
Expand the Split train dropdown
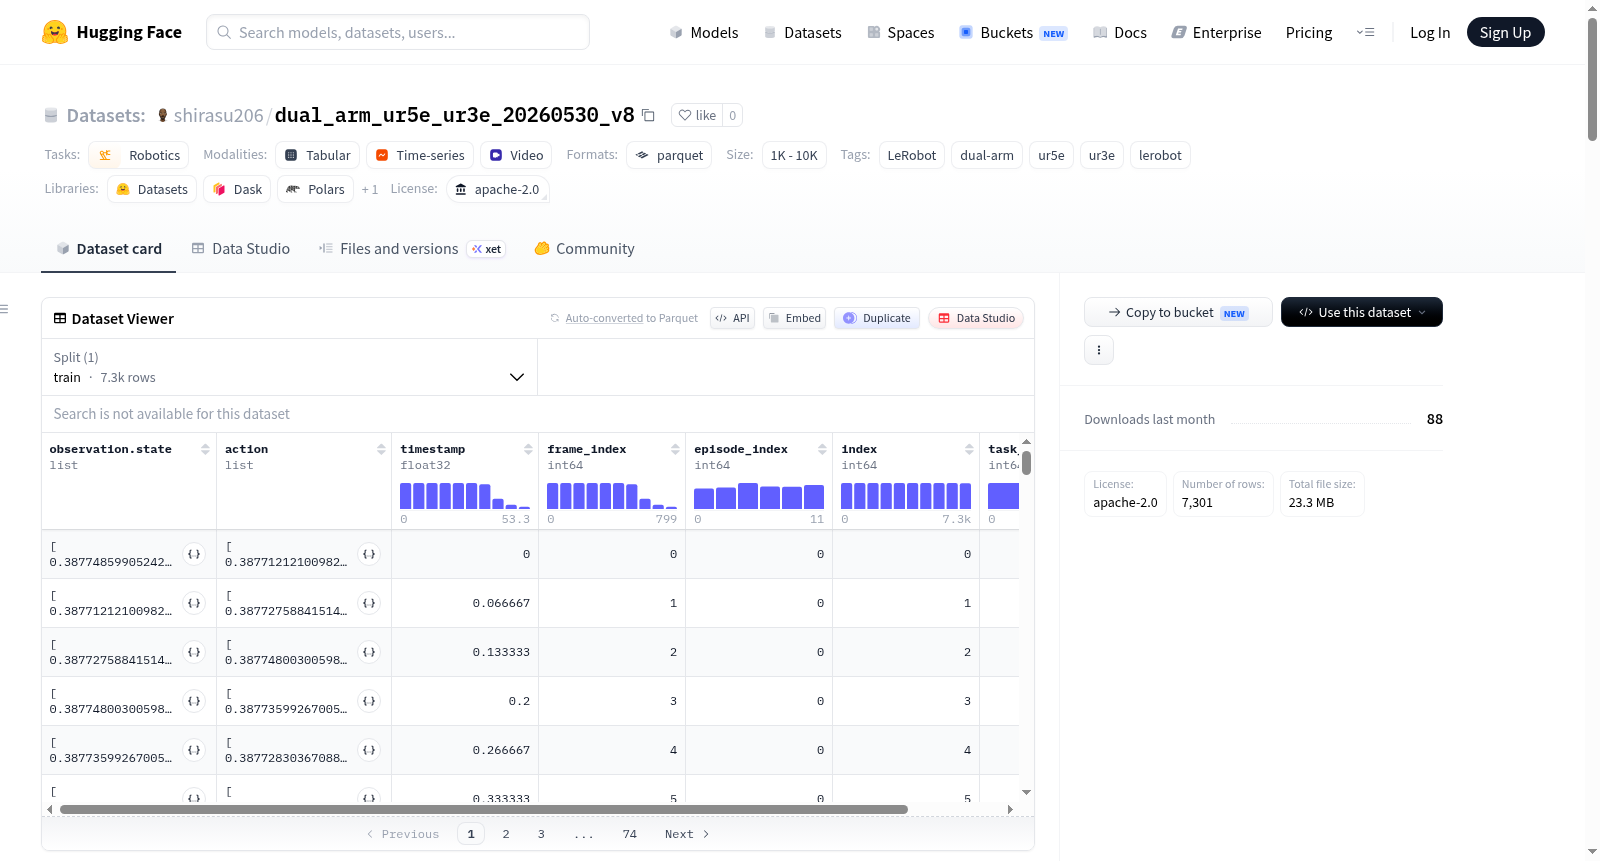click(289, 367)
